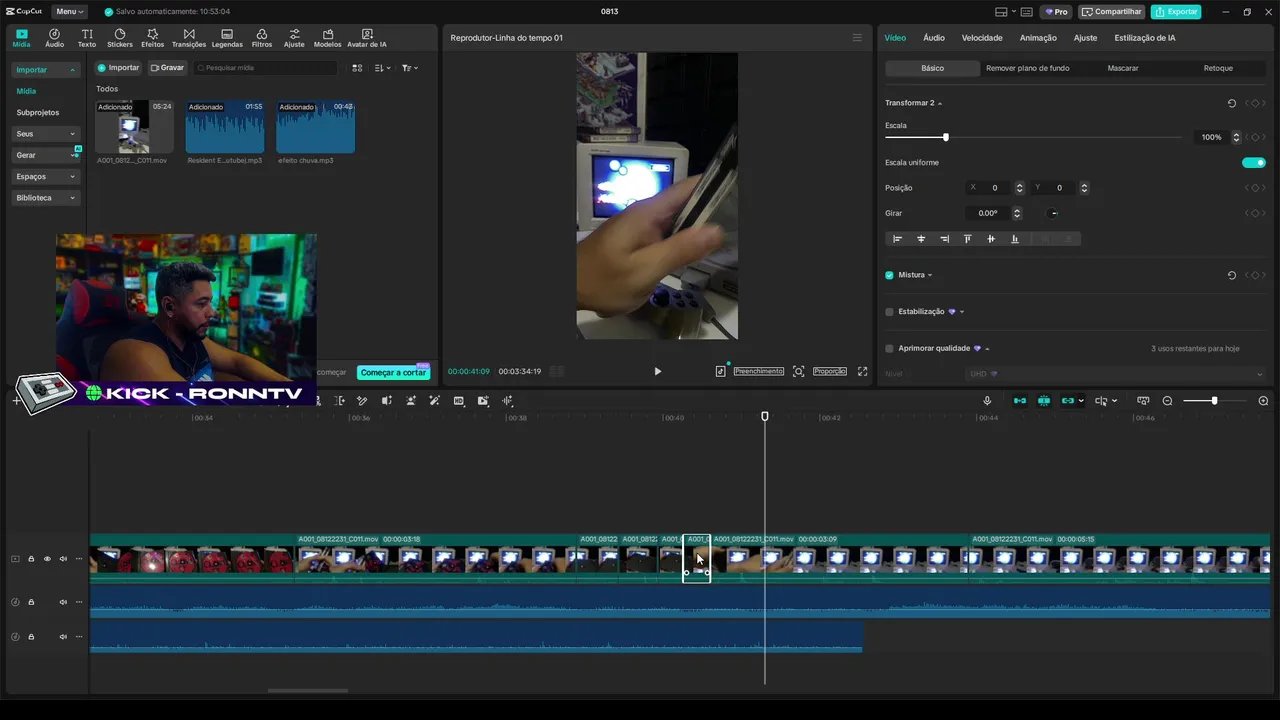
Task: Align to bottom using the alignment icon
Action: tap(1015, 239)
